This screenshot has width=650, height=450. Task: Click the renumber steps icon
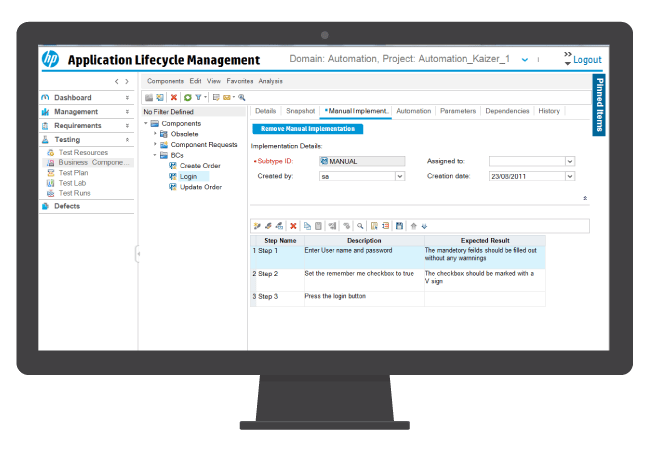click(279, 226)
